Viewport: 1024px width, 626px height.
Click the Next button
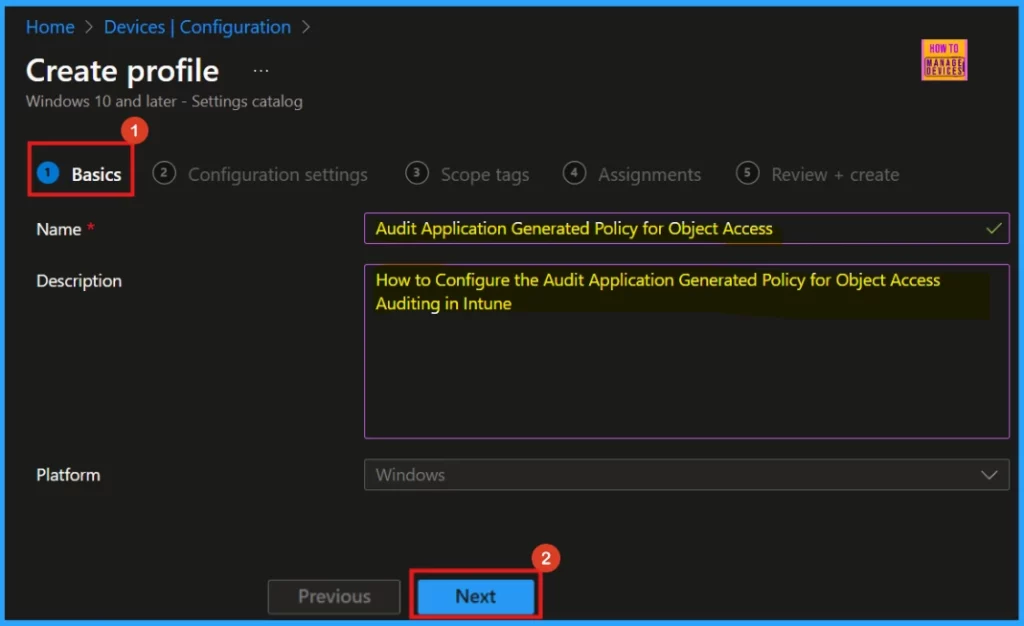pyautogui.click(x=475, y=596)
